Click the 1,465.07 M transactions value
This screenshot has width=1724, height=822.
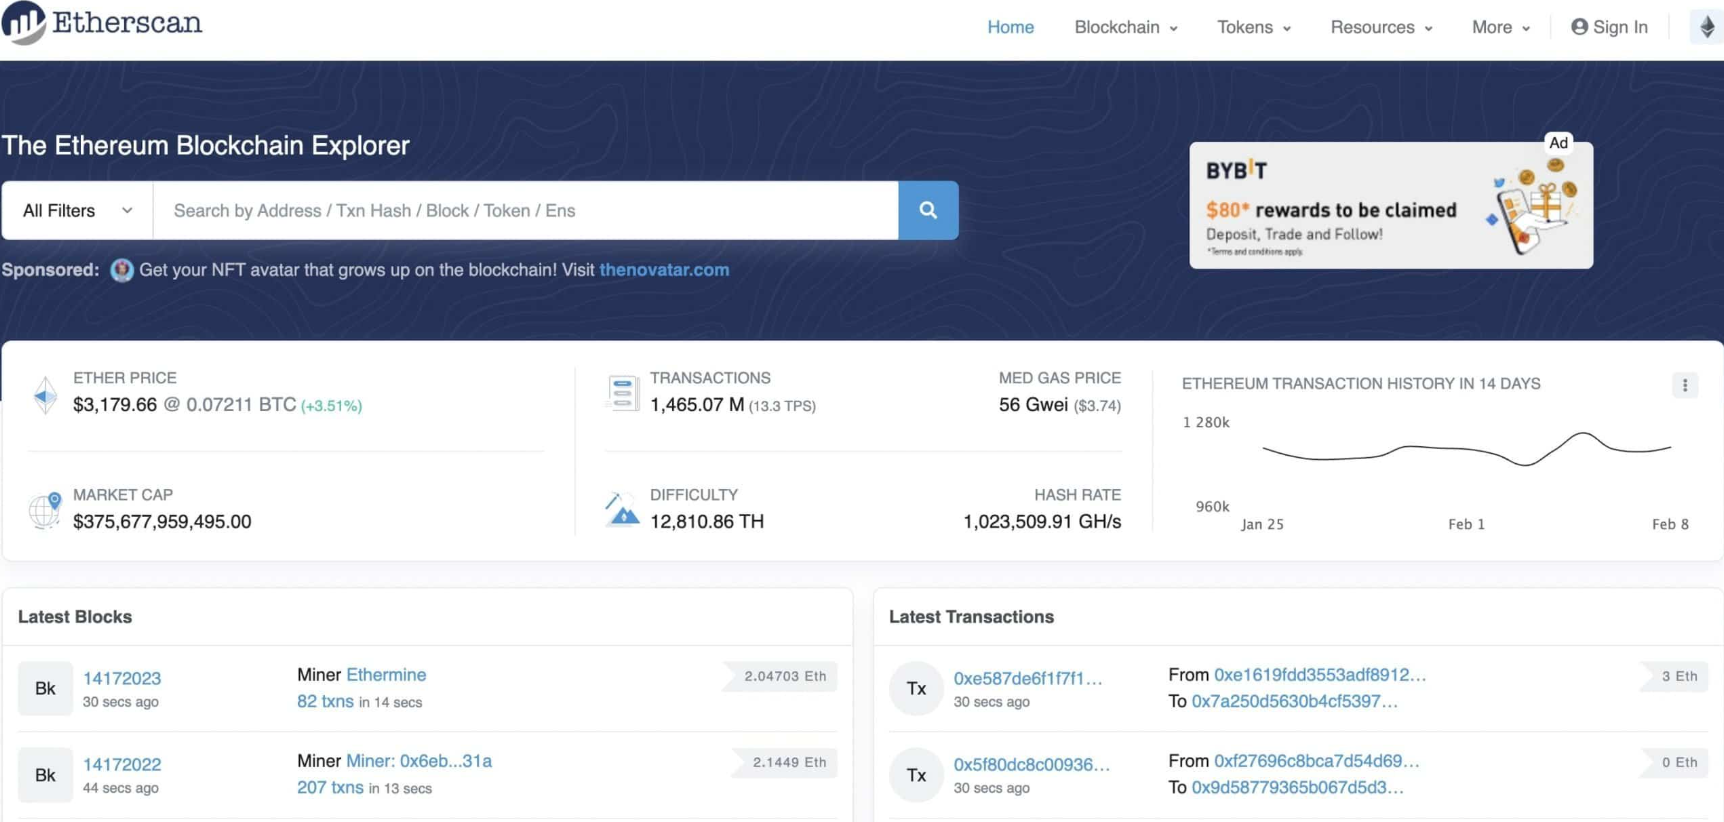697,405
